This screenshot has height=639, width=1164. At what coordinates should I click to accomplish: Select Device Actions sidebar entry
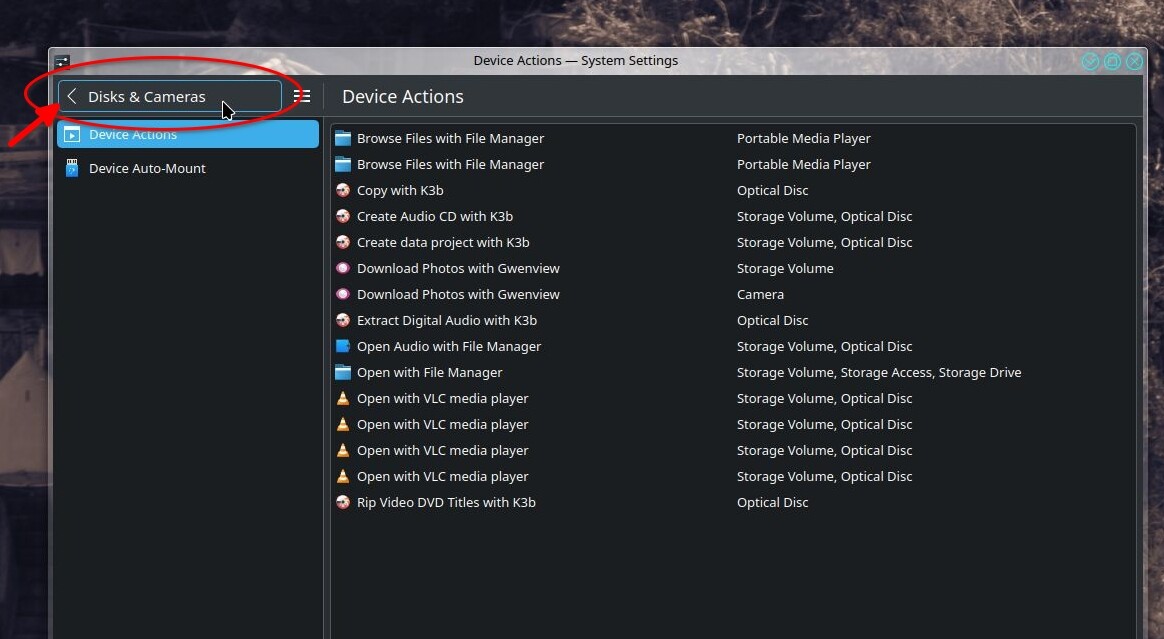[x=188, y=134]
